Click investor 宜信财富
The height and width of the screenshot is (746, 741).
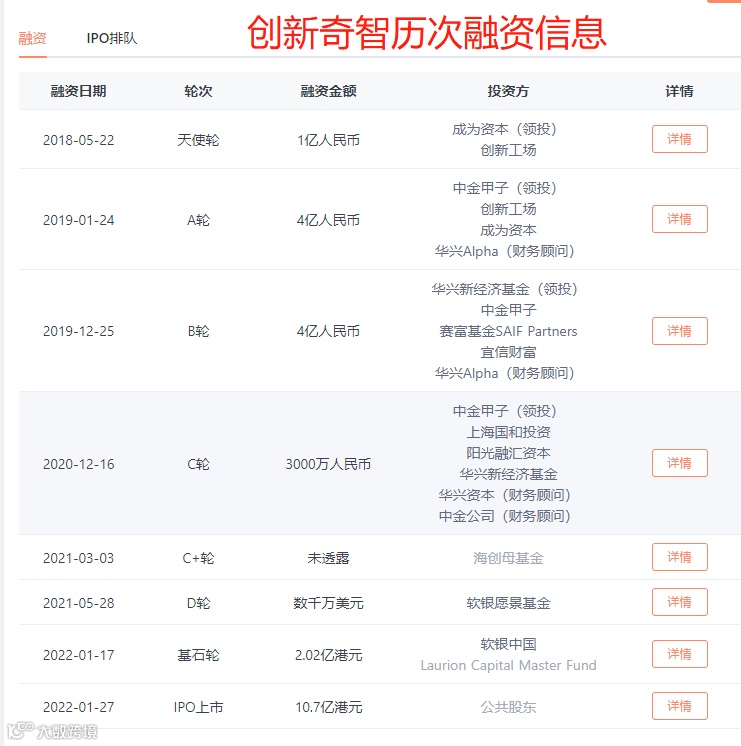pyautogui.click(x=508, y=353)
